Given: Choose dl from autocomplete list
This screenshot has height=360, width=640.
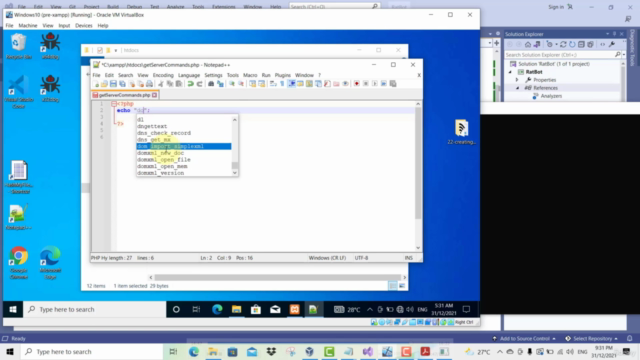Looking at the screenshot, I should 184,120.
